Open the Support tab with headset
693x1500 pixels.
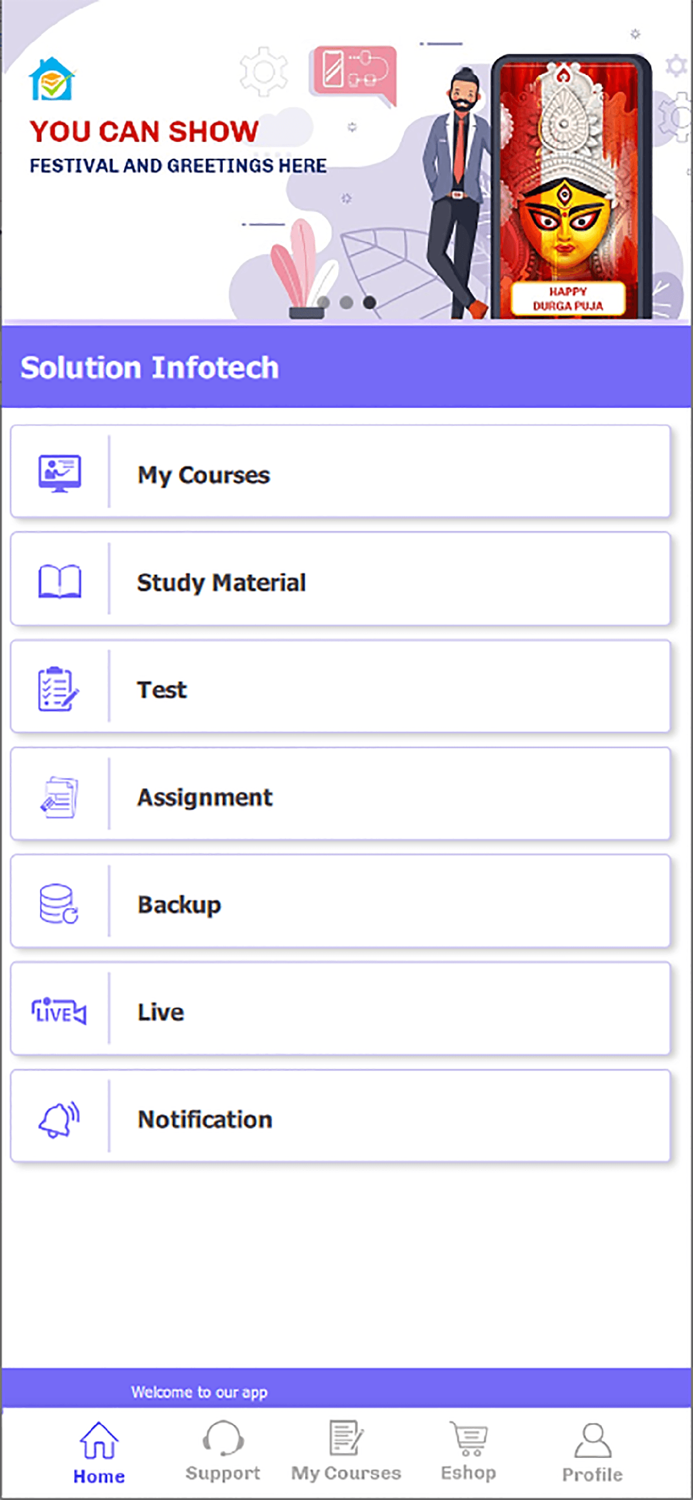pyautogui.click(x=222, y=1453)
